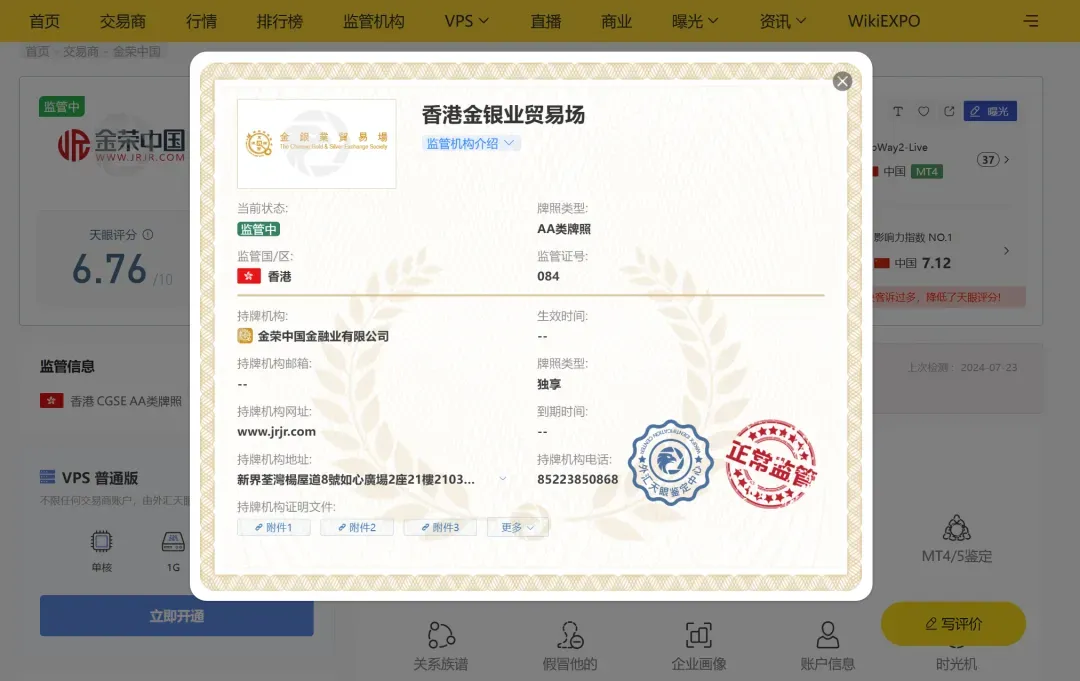Click licensed institution 金荣中国金融业有限公司
1080x681 pixels.
(x=323, y=336)
